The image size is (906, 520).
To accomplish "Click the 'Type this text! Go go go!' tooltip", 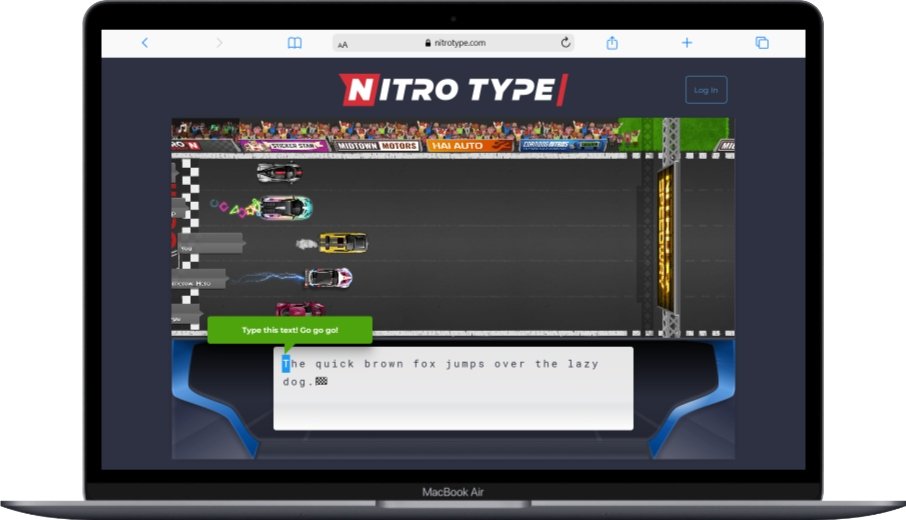I will tap(290, 330).
